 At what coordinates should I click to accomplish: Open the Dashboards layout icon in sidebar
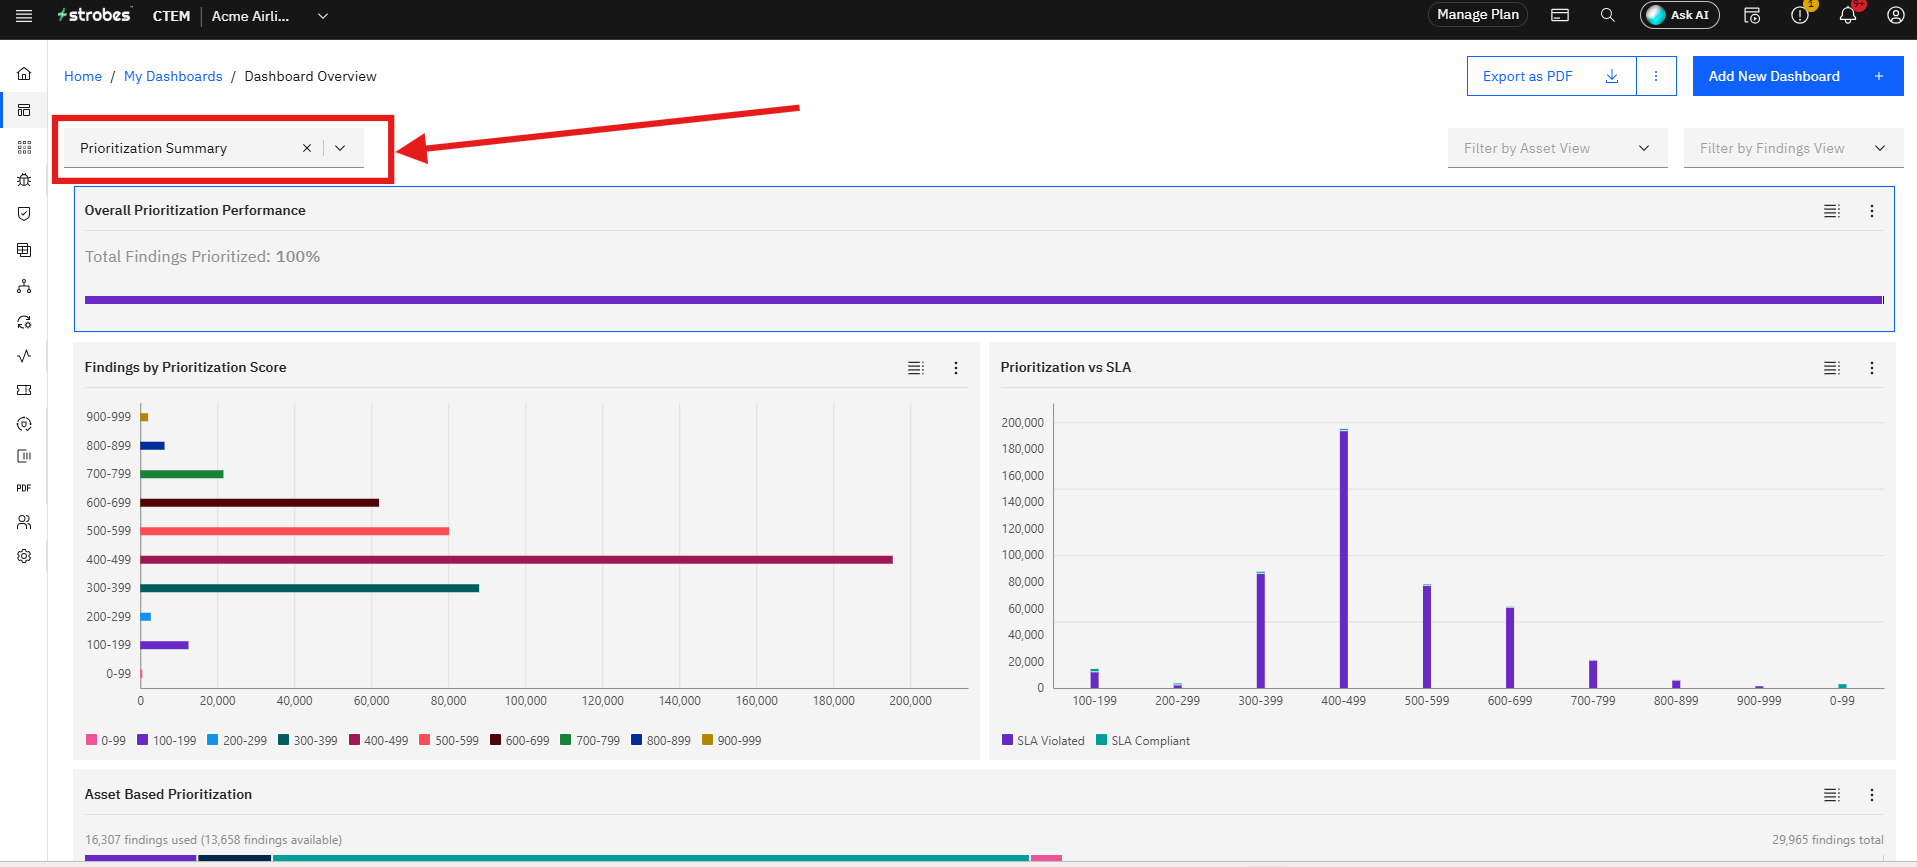pyautogui.click(x=24, y=110)
